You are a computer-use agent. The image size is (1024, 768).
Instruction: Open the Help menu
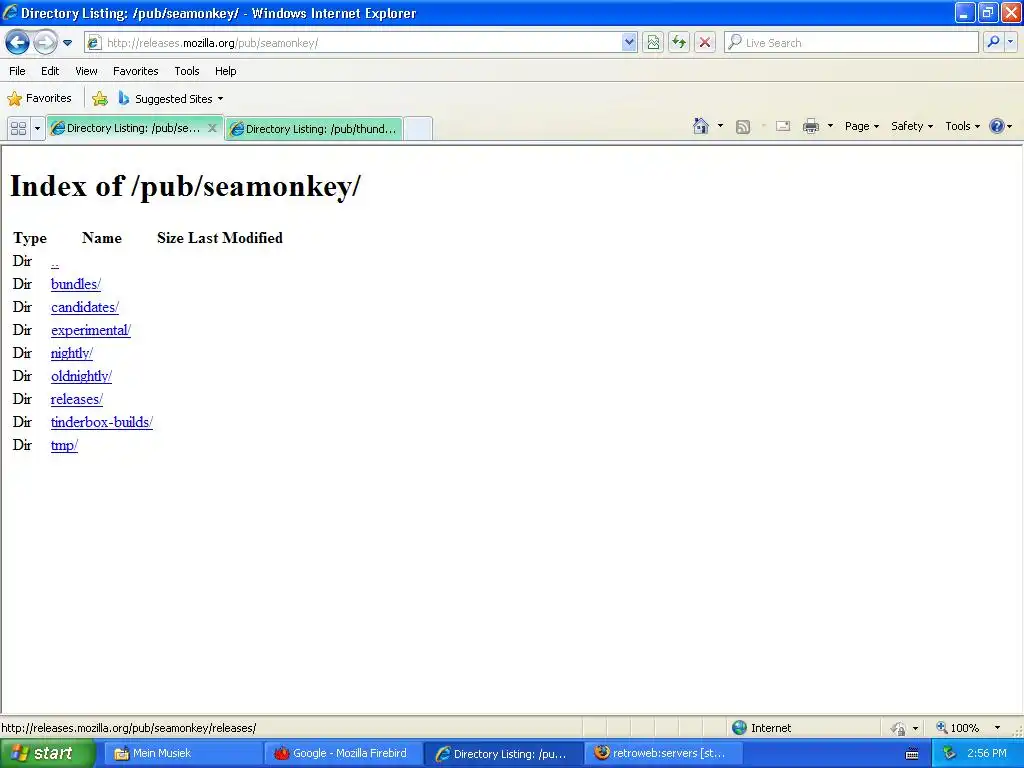[225, 71]
